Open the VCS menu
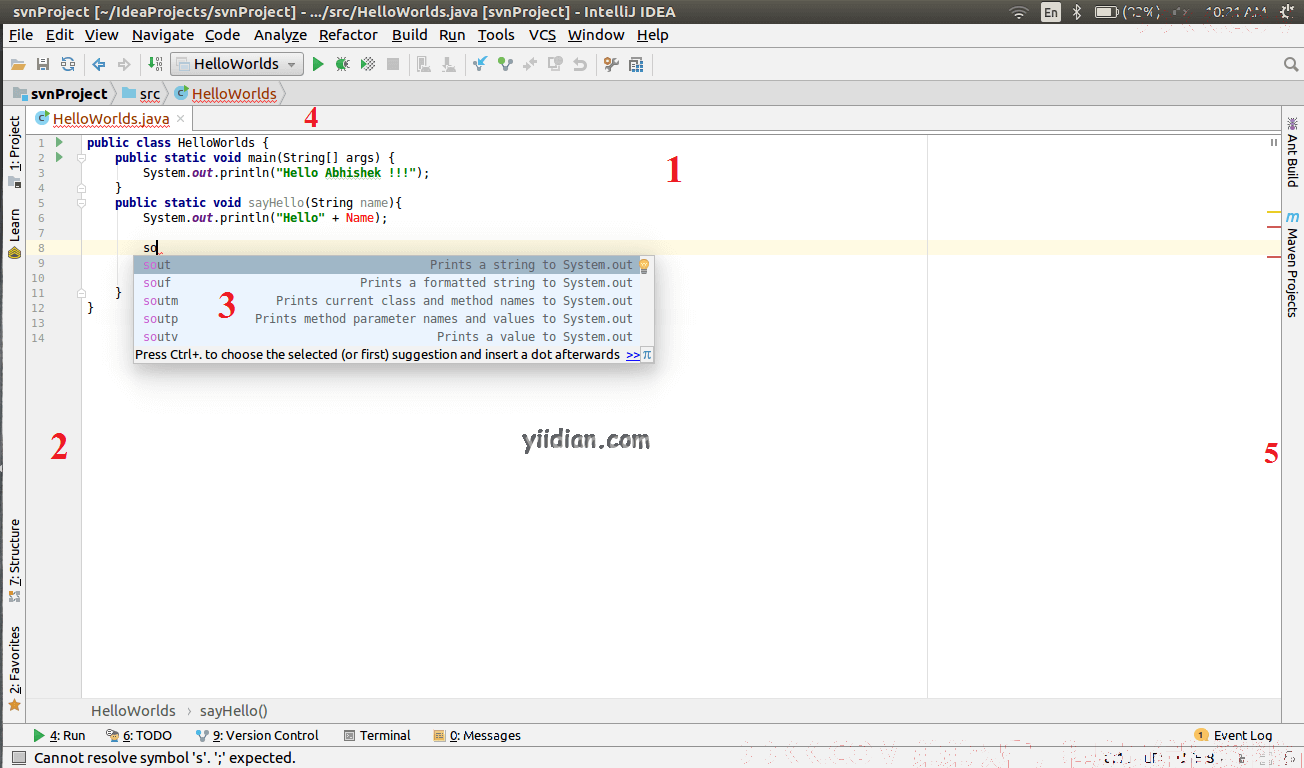 click(x=542, y=34)
